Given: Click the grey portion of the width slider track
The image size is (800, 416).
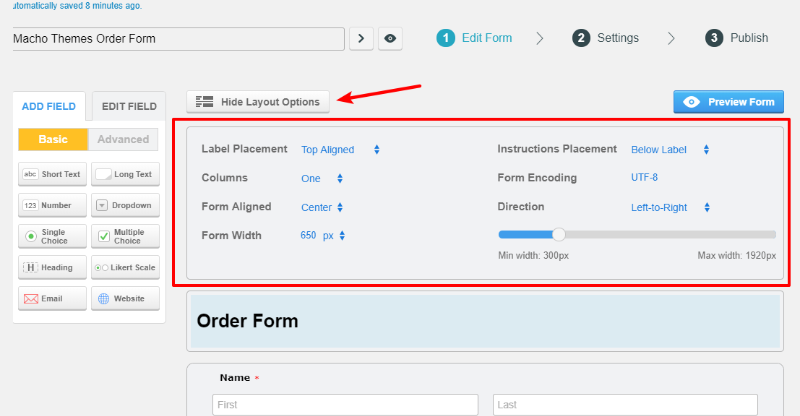Looking at the screenshot, I should click(670, 235).
